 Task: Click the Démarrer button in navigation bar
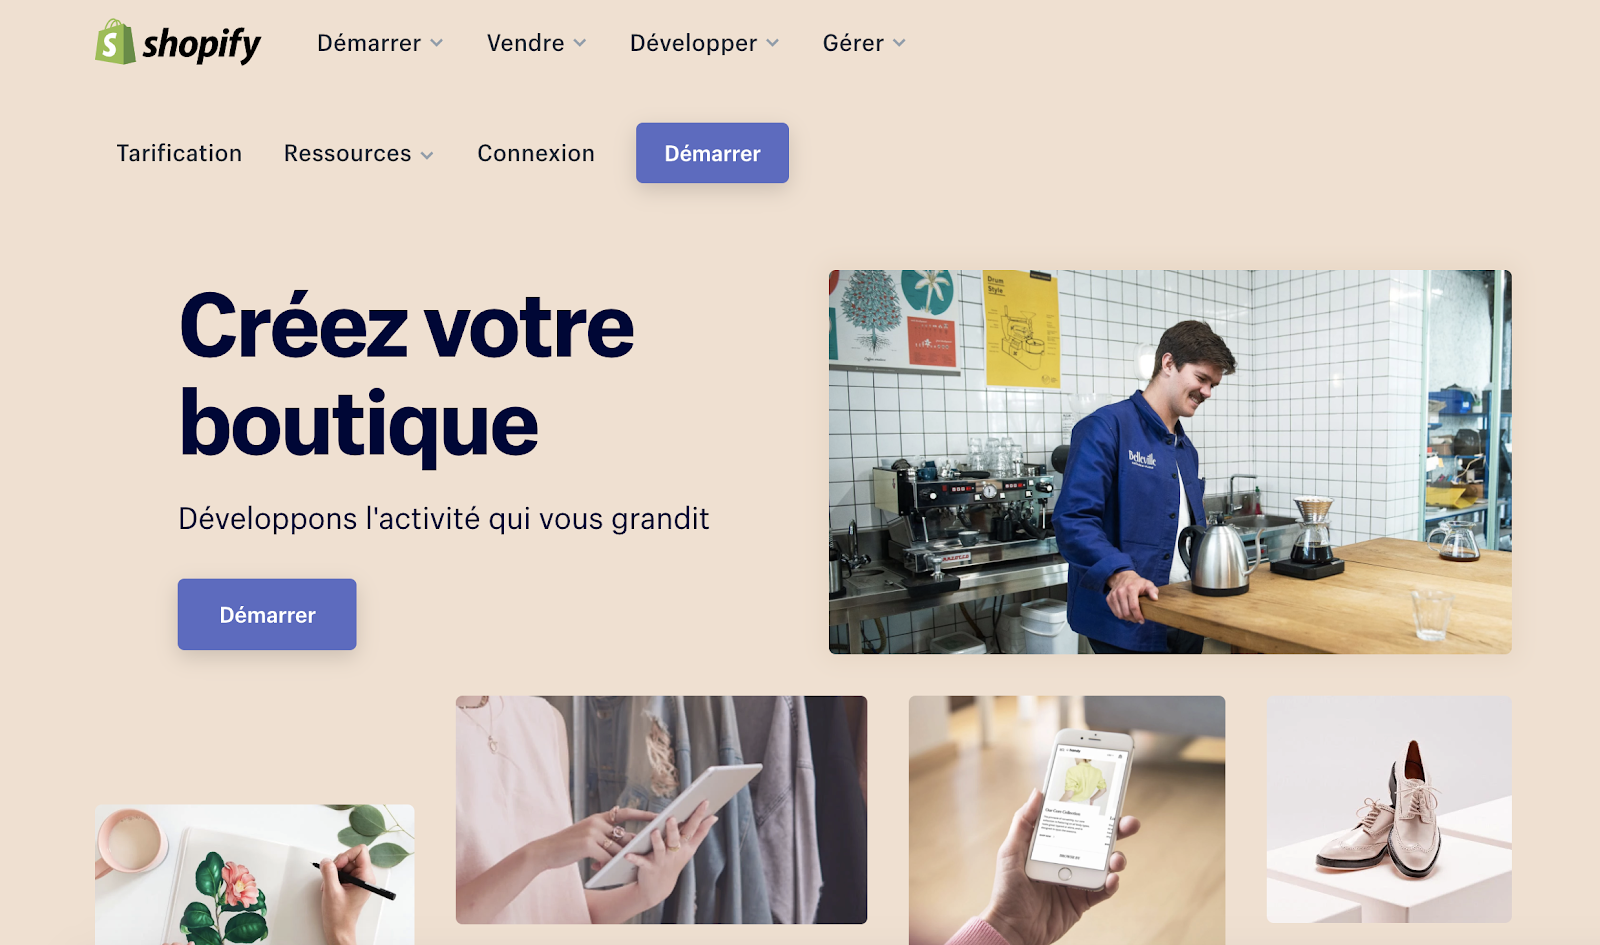click(x=712, y=153)
